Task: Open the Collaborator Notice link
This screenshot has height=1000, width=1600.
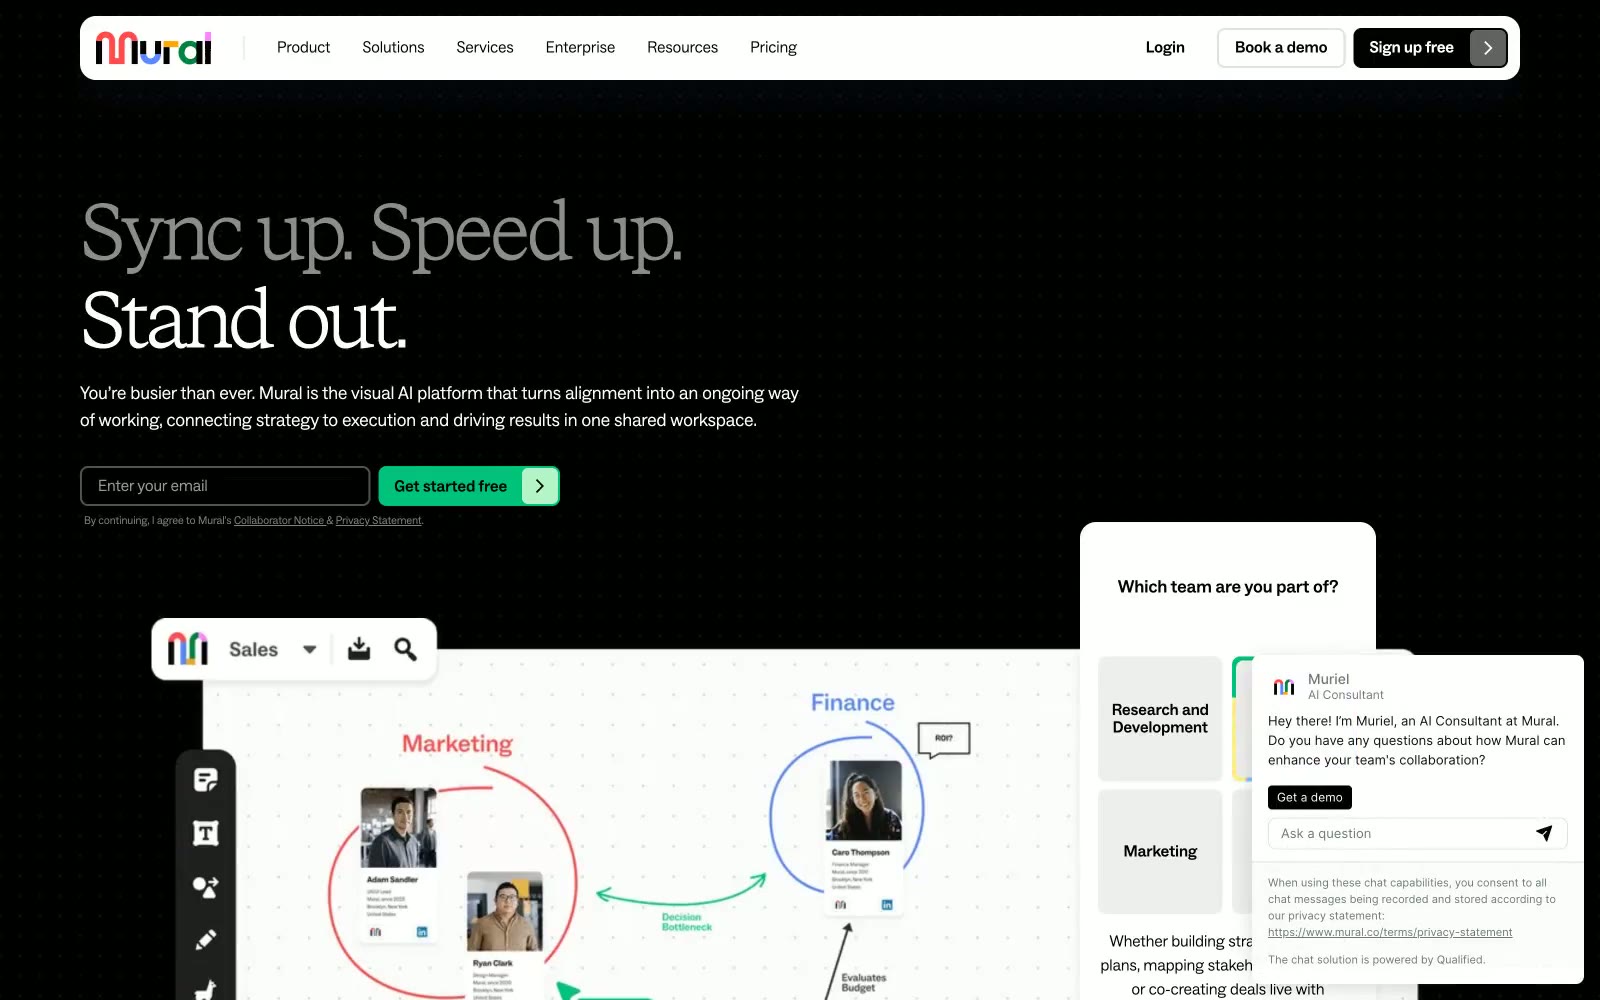Action: (279, 521)
